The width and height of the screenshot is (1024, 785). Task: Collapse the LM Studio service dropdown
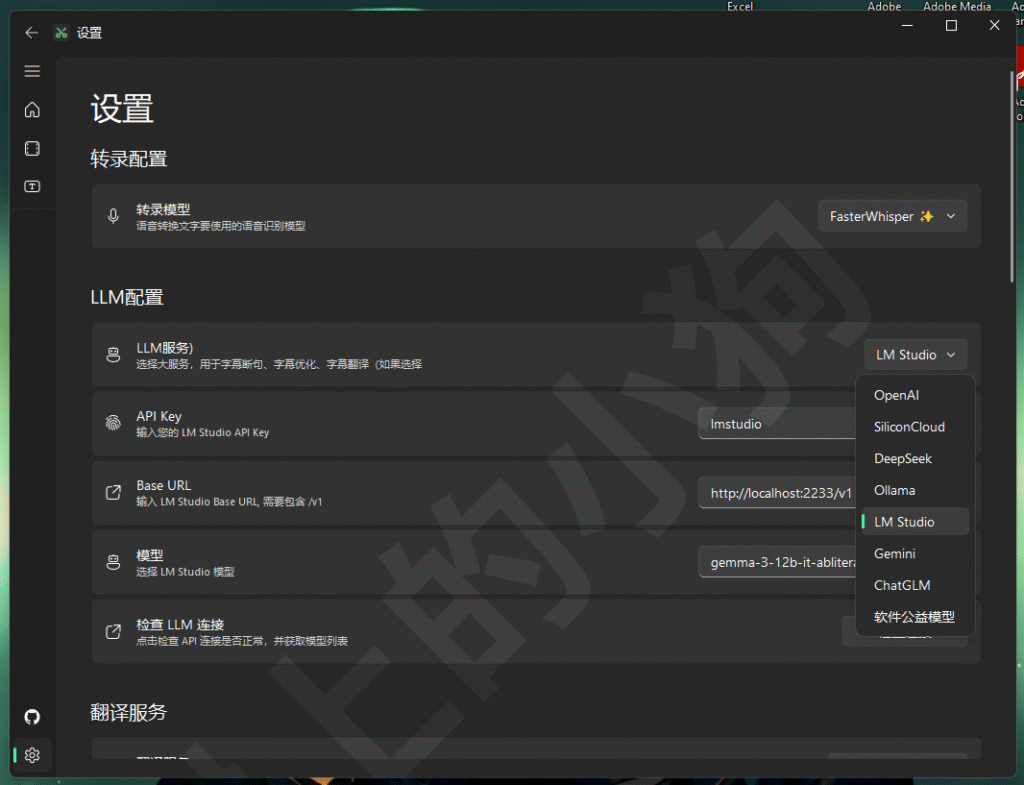tap(915, 355)
